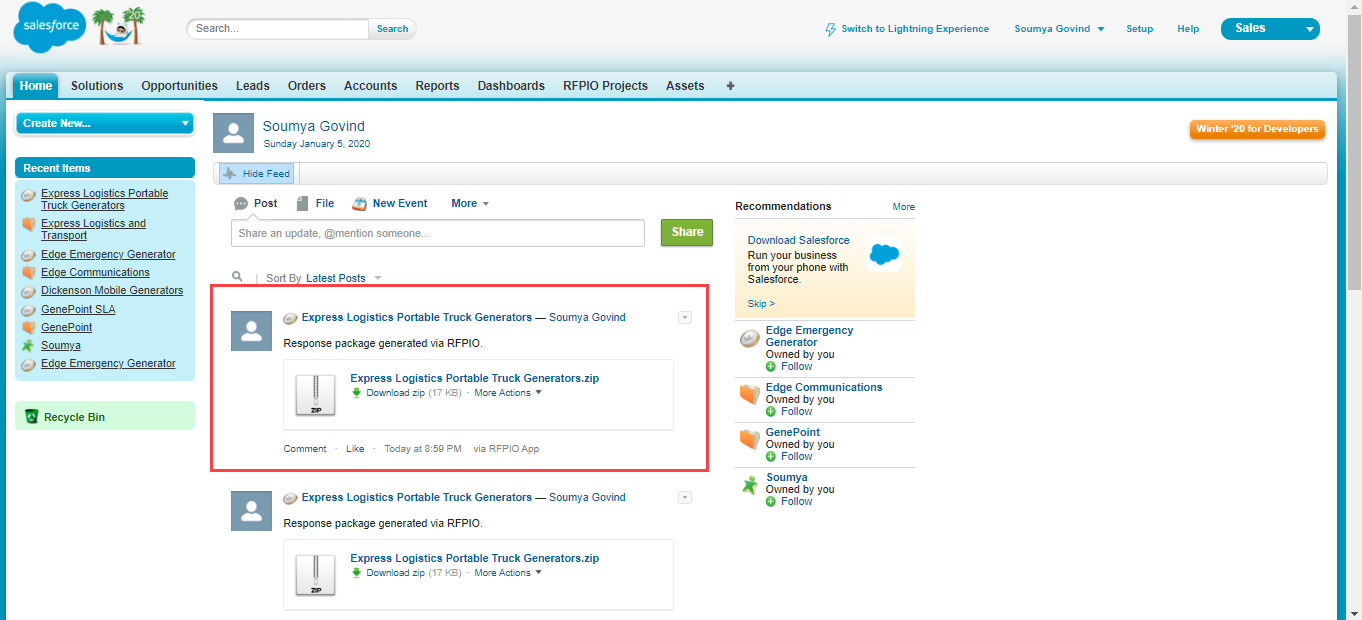
Task: Expand the More menu in the publisher
Action: tap(470, 203)
